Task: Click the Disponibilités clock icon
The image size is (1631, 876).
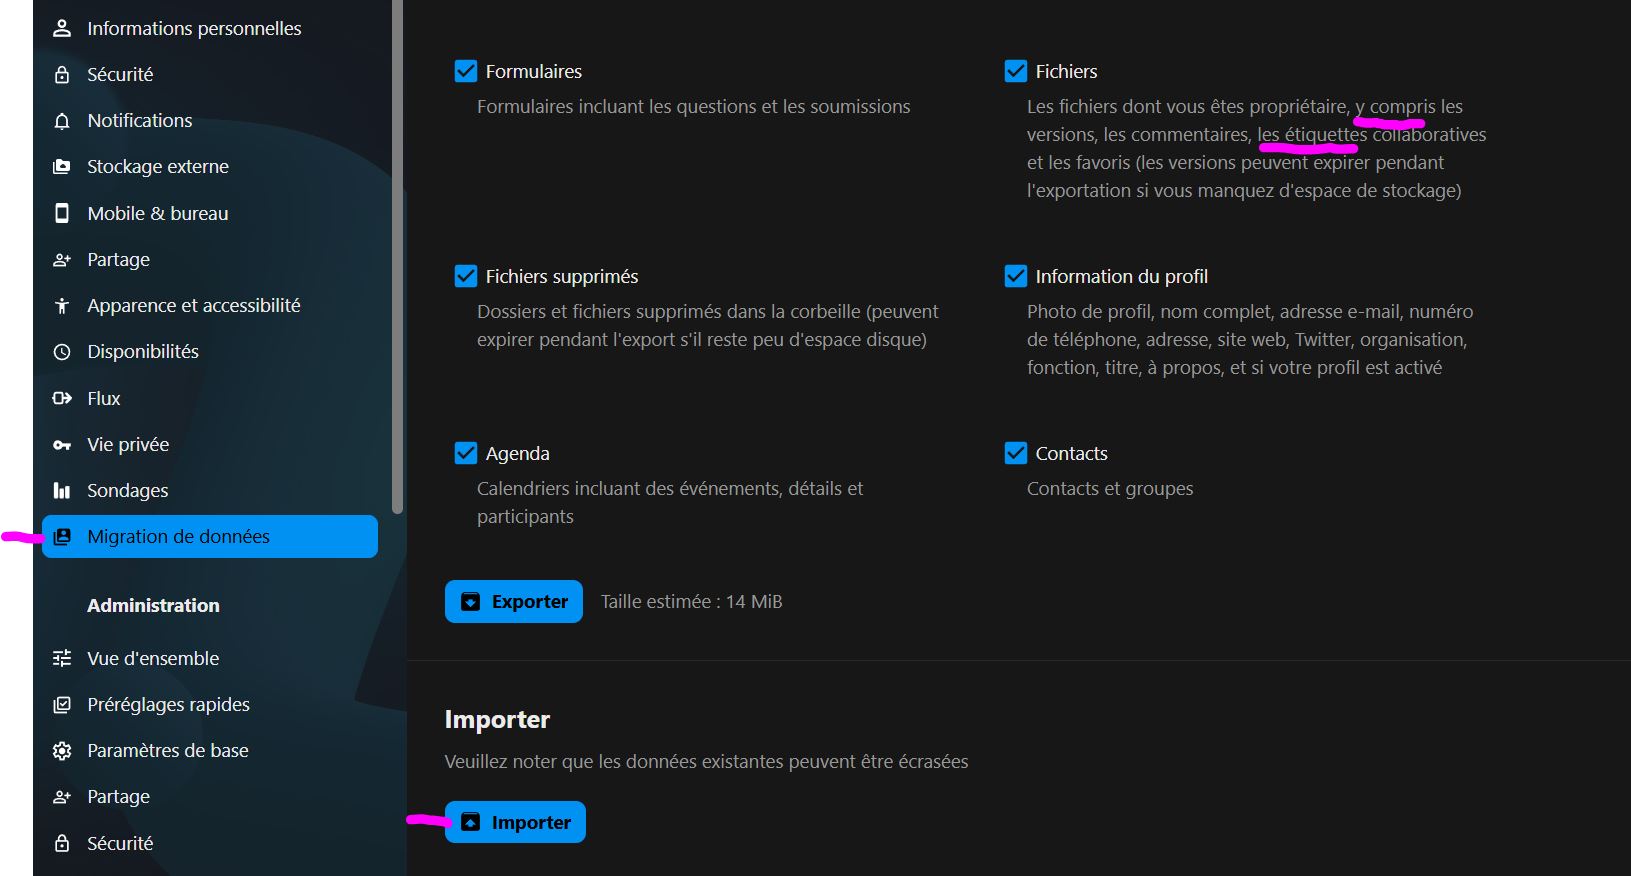Action: pos(62,352)
